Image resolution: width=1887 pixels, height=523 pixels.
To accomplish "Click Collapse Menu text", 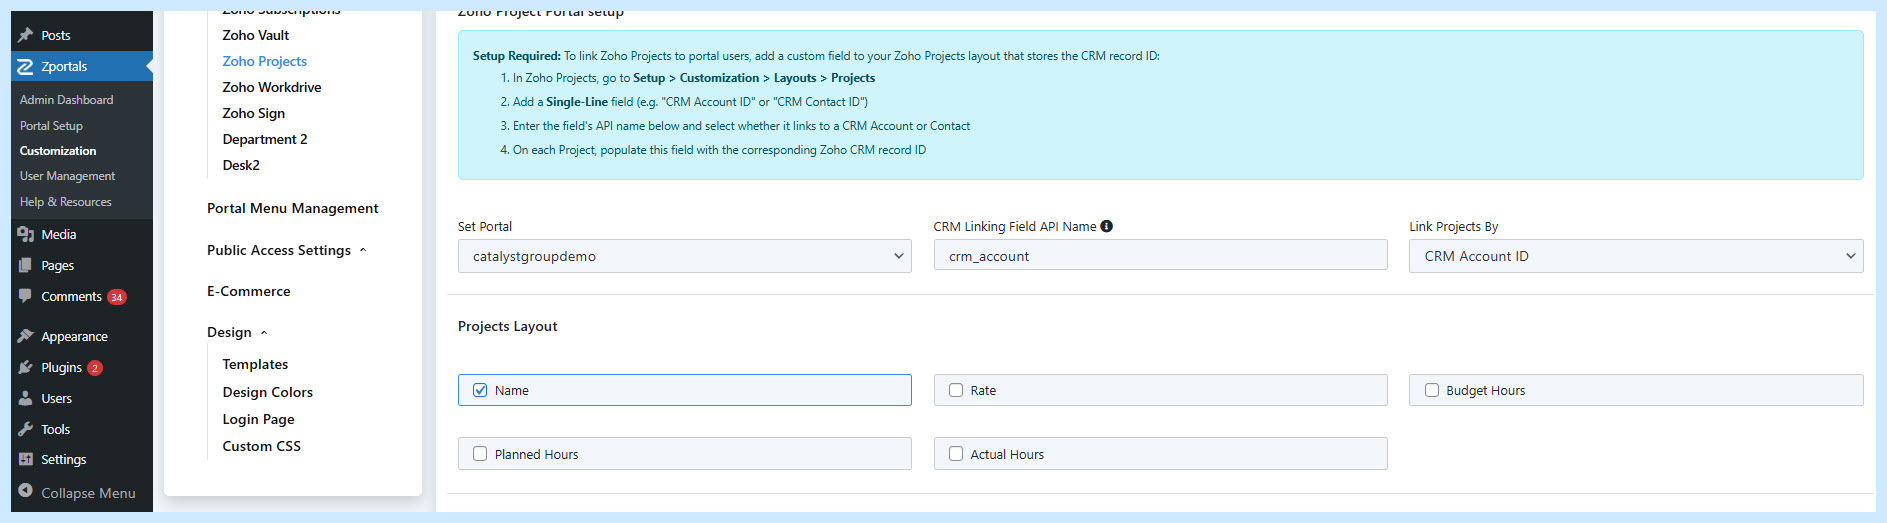I will (x=88, y=493).
